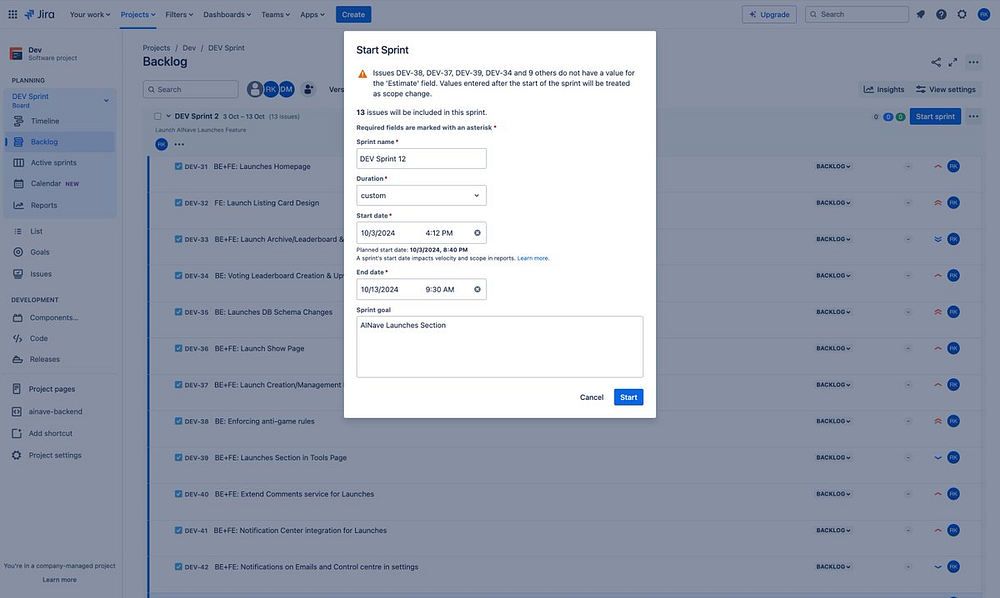Collapse the DEV Sprint 2 section chevron
The width and height of the screenshot is (1000, 598).
coord(168,116)
